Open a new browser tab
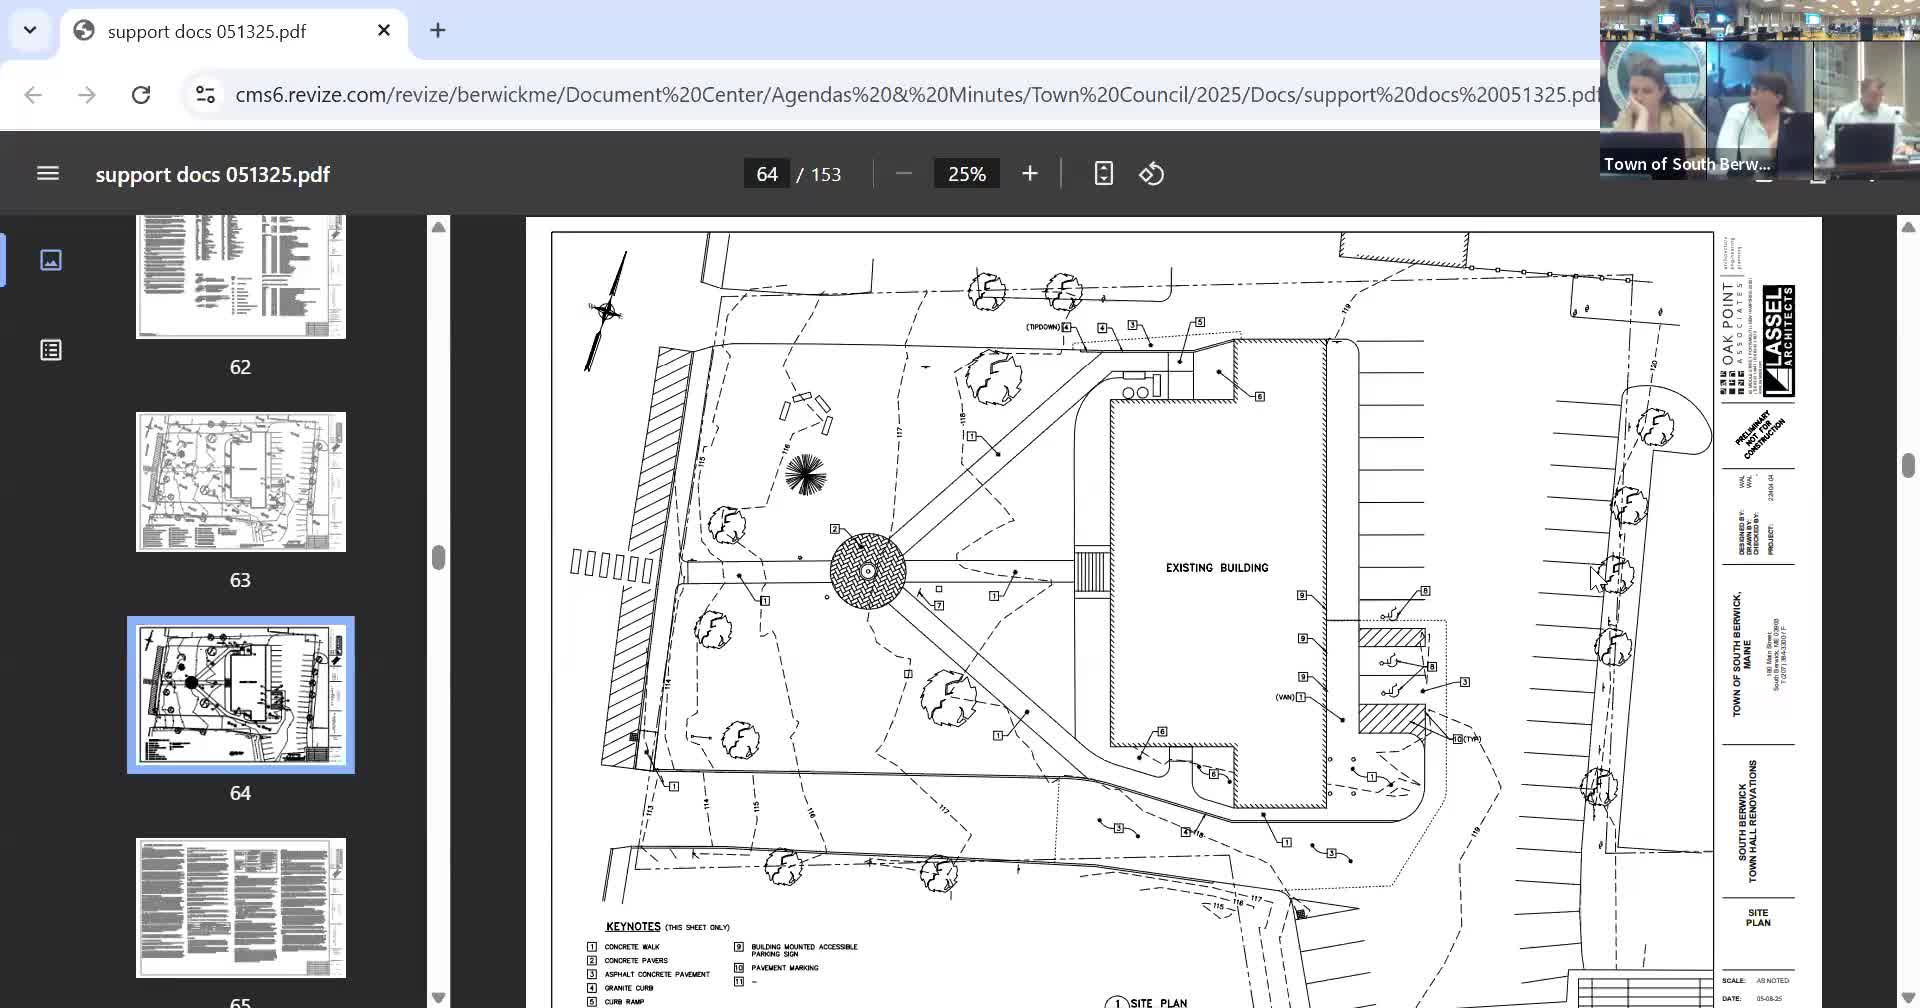The height and width of the screenshot is (1008, 1920). point(437,30)
